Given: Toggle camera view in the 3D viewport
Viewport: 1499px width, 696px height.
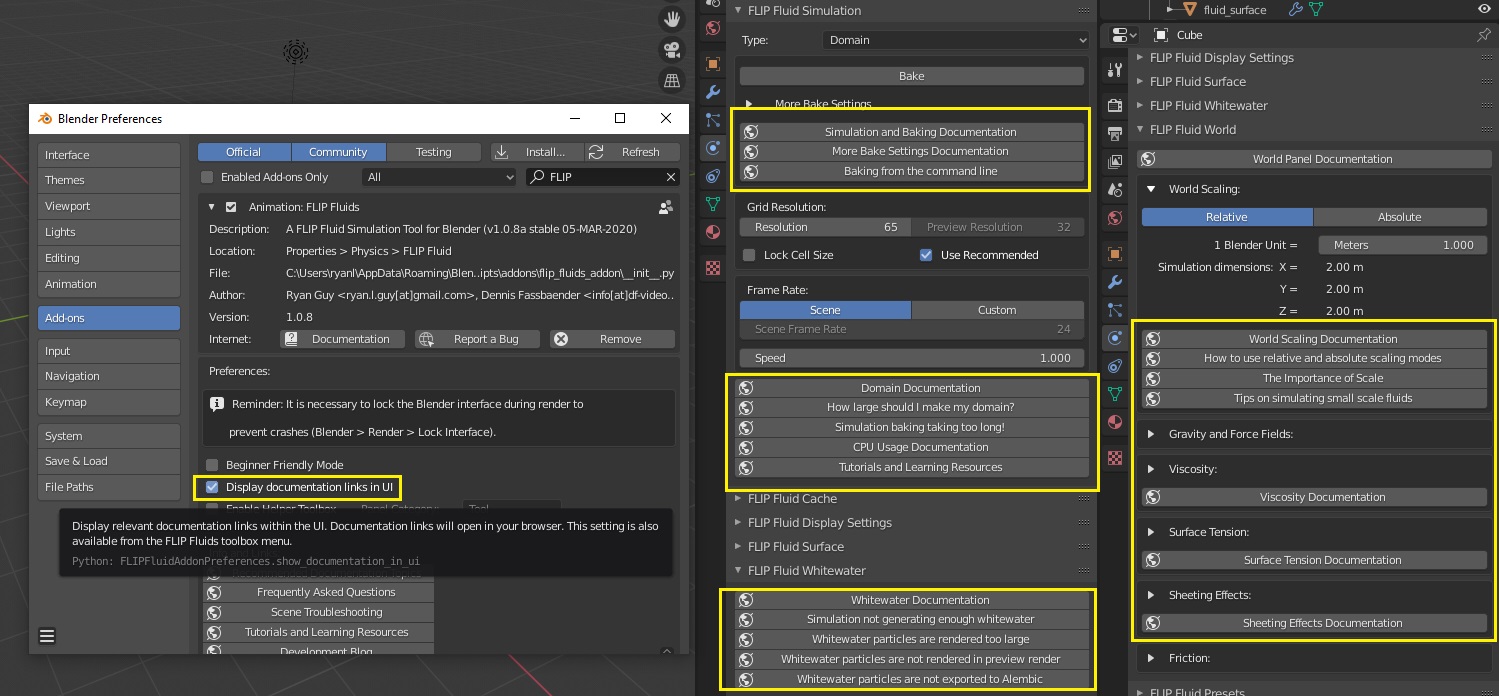Looking at the screenshot, I should [672, 50].
